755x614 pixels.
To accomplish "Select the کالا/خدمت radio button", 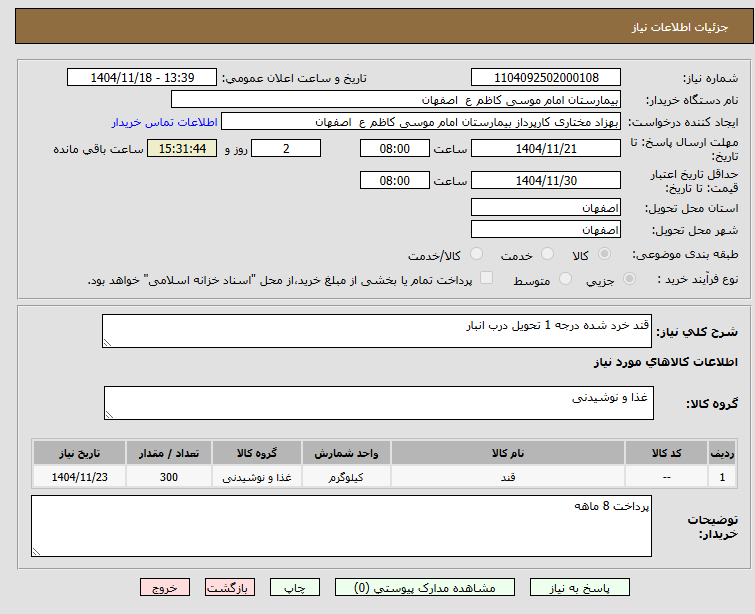I will (x=476, y=254).
